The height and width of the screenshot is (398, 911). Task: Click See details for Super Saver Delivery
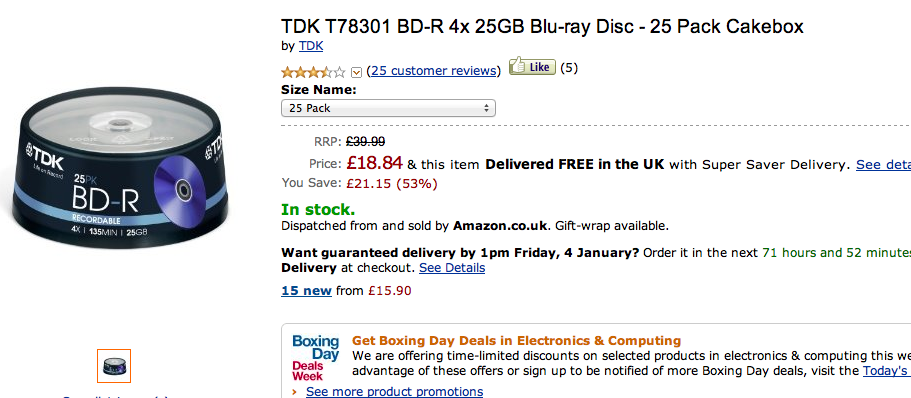point(883,164)
